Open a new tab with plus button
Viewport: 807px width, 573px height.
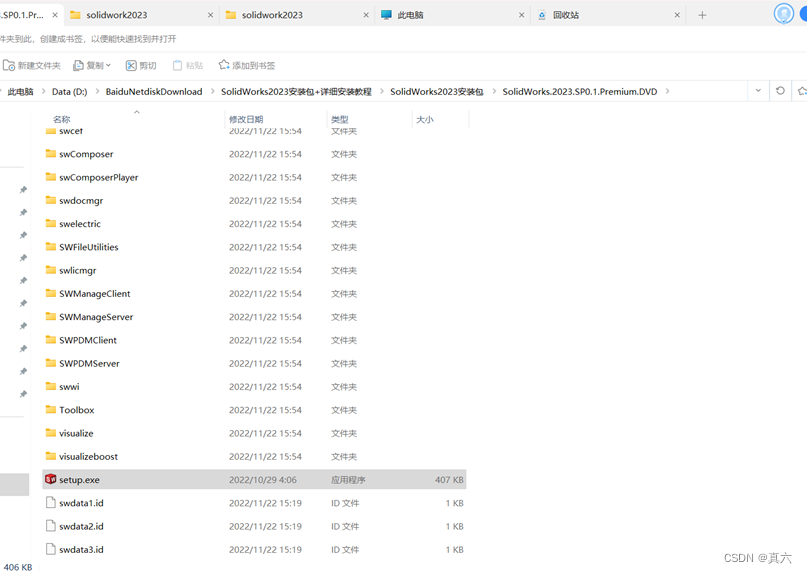click(702, 15)
